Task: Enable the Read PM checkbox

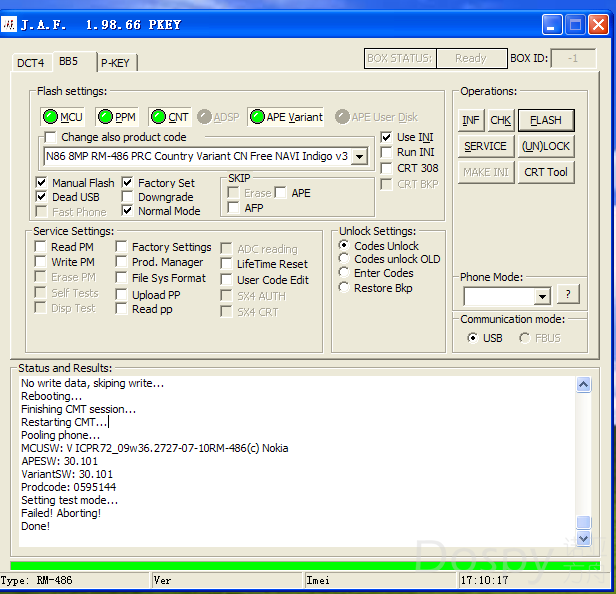Action: pos(40,247)
